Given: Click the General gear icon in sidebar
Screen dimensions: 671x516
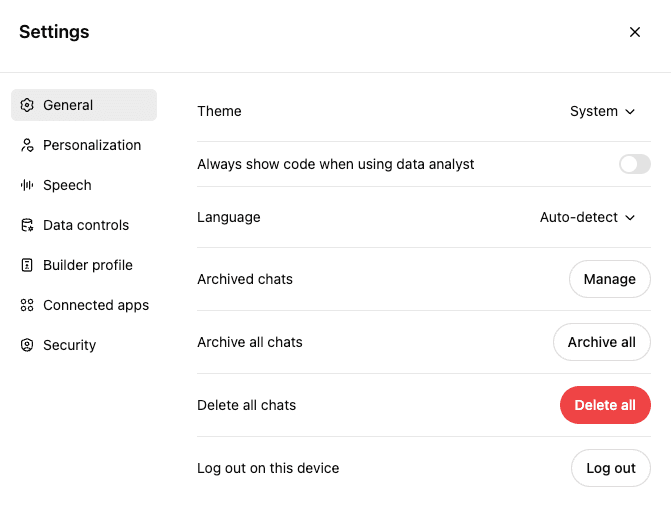Looking at the screenshot, I should 27,105.
